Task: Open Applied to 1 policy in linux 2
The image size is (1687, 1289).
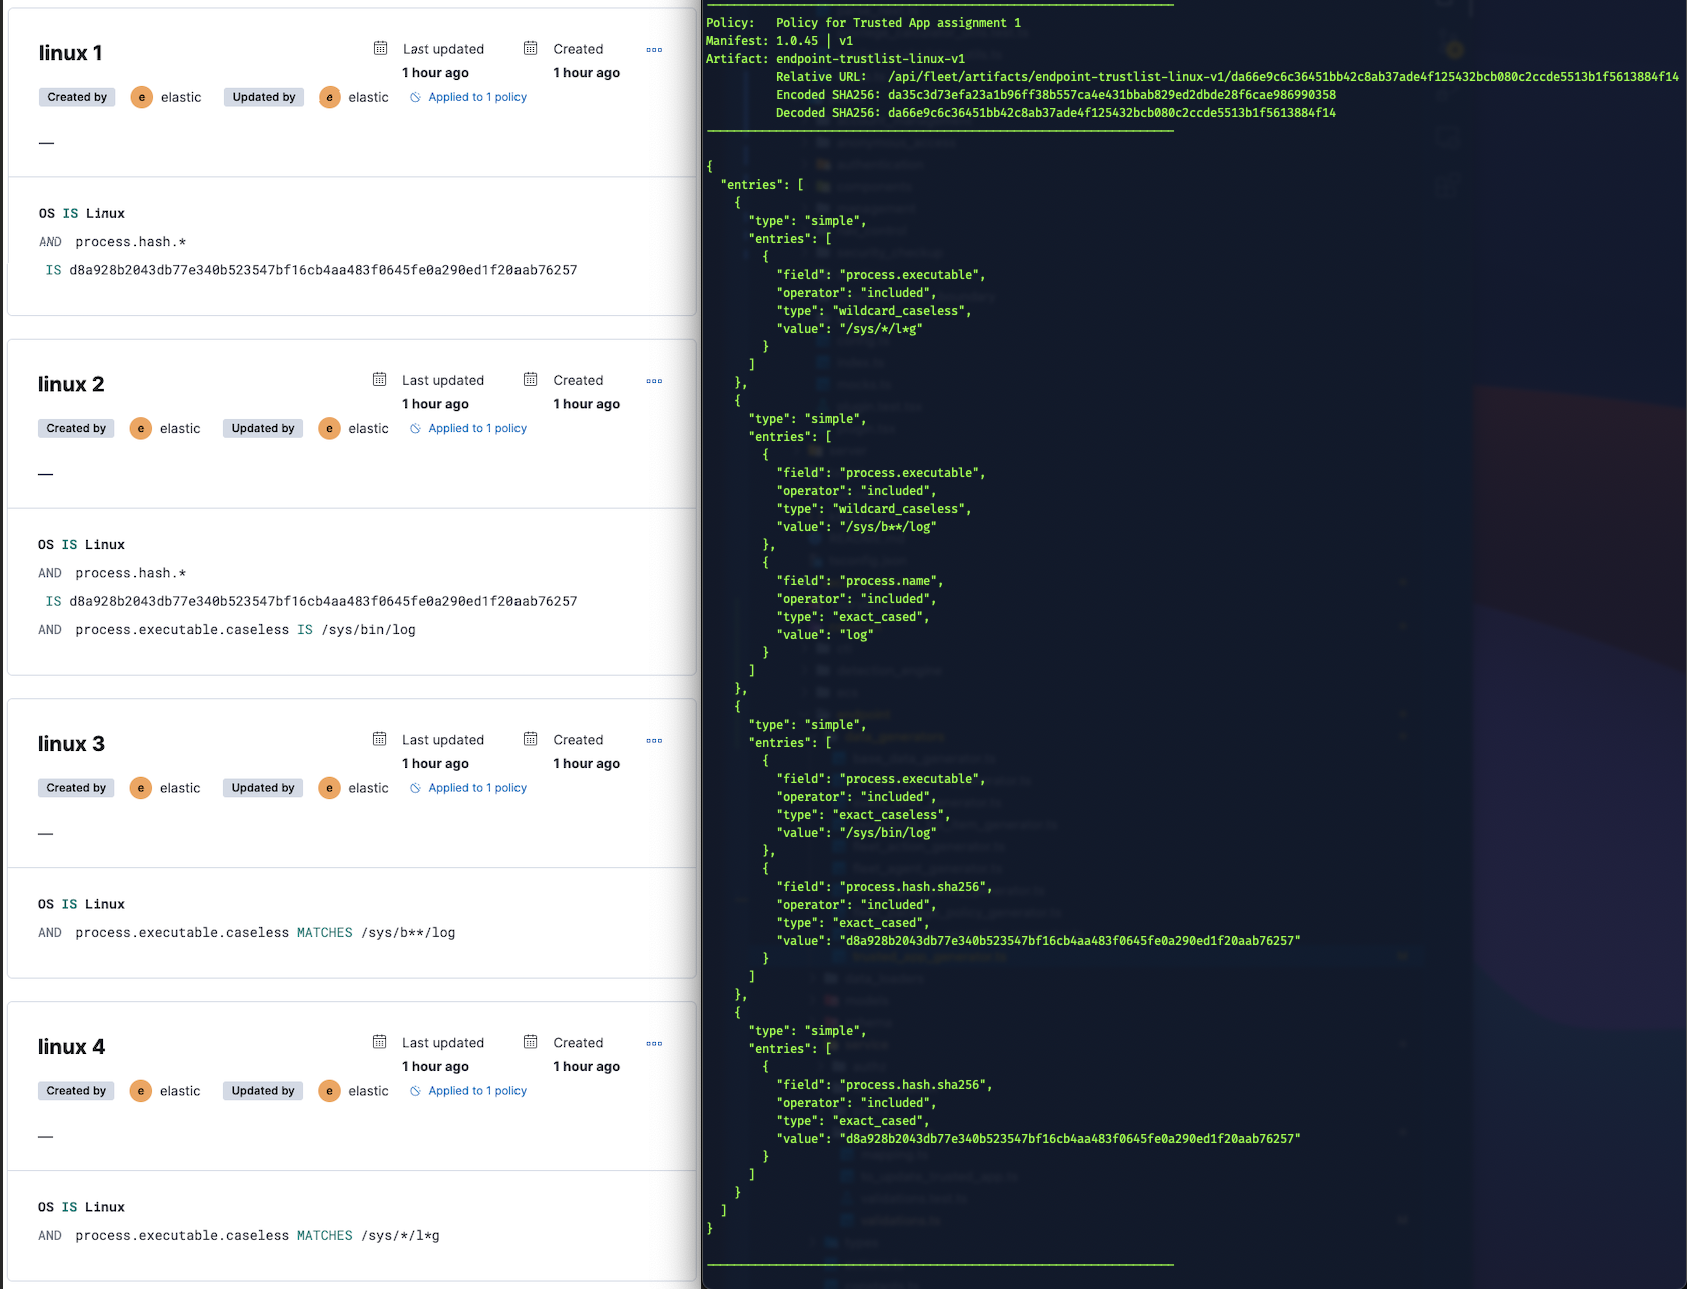Action: click(468, 428)
